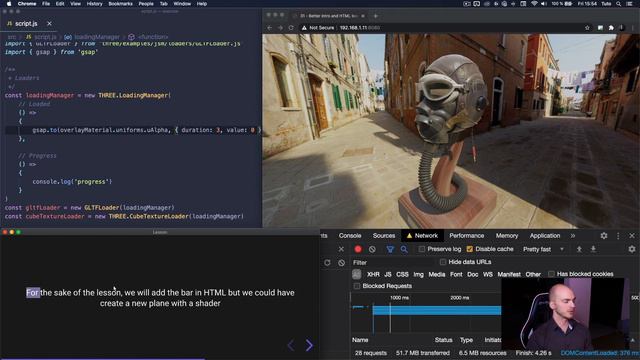Image resolution: width=640 pixels, height=360 pixels.
Task: Switch to the Performance tab
Action: [467, 236]
